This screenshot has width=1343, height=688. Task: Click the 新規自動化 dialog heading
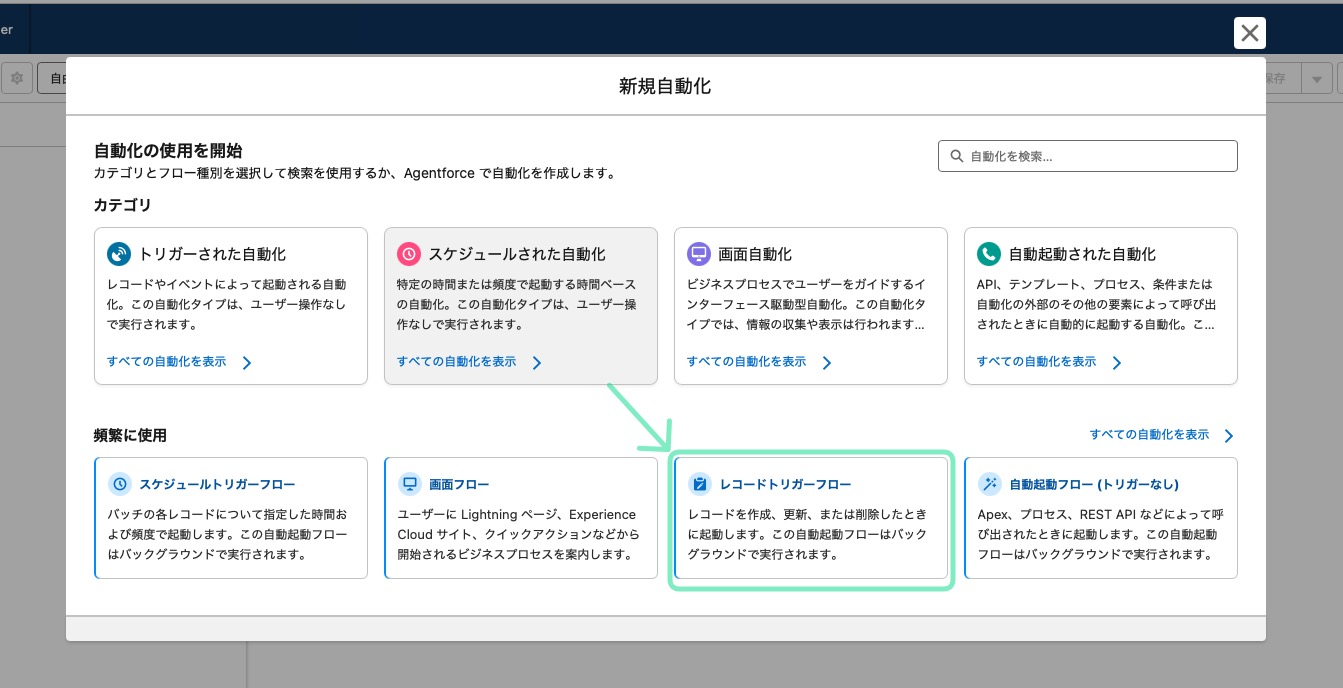click(x=665, y=86)
